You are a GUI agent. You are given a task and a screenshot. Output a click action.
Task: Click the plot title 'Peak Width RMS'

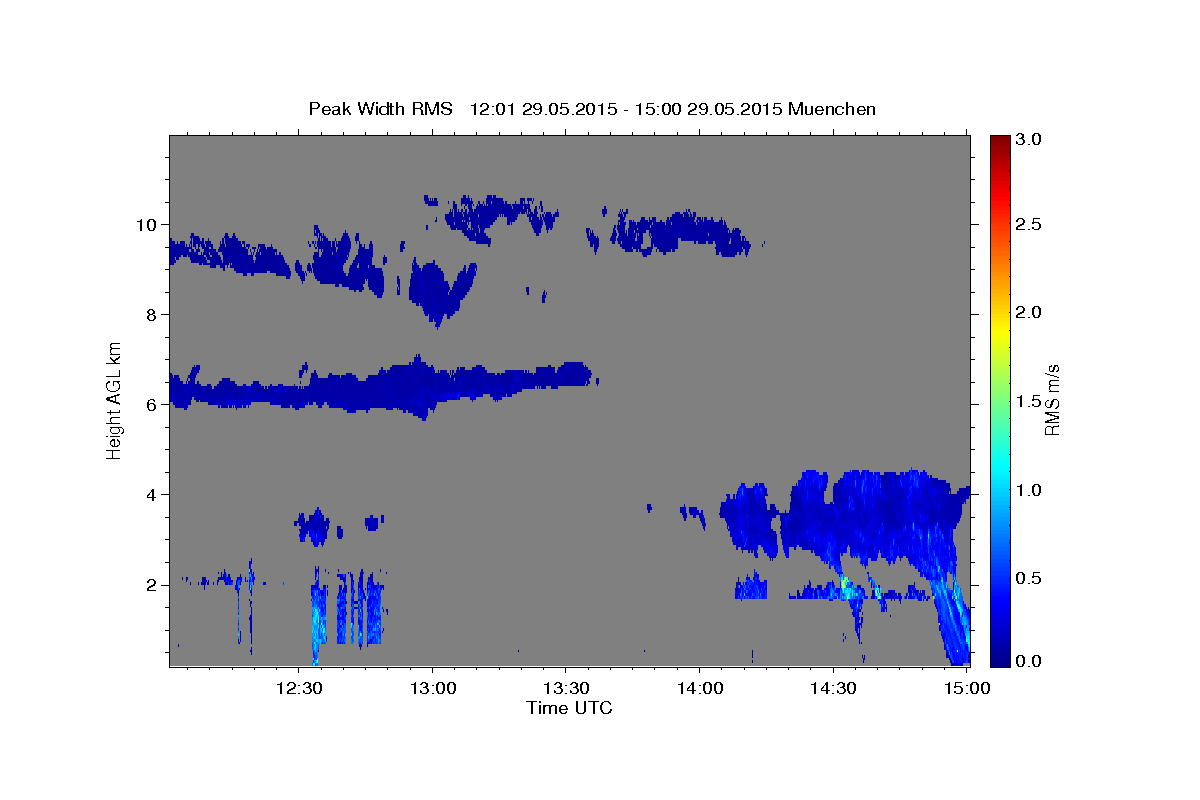(380, 108)
